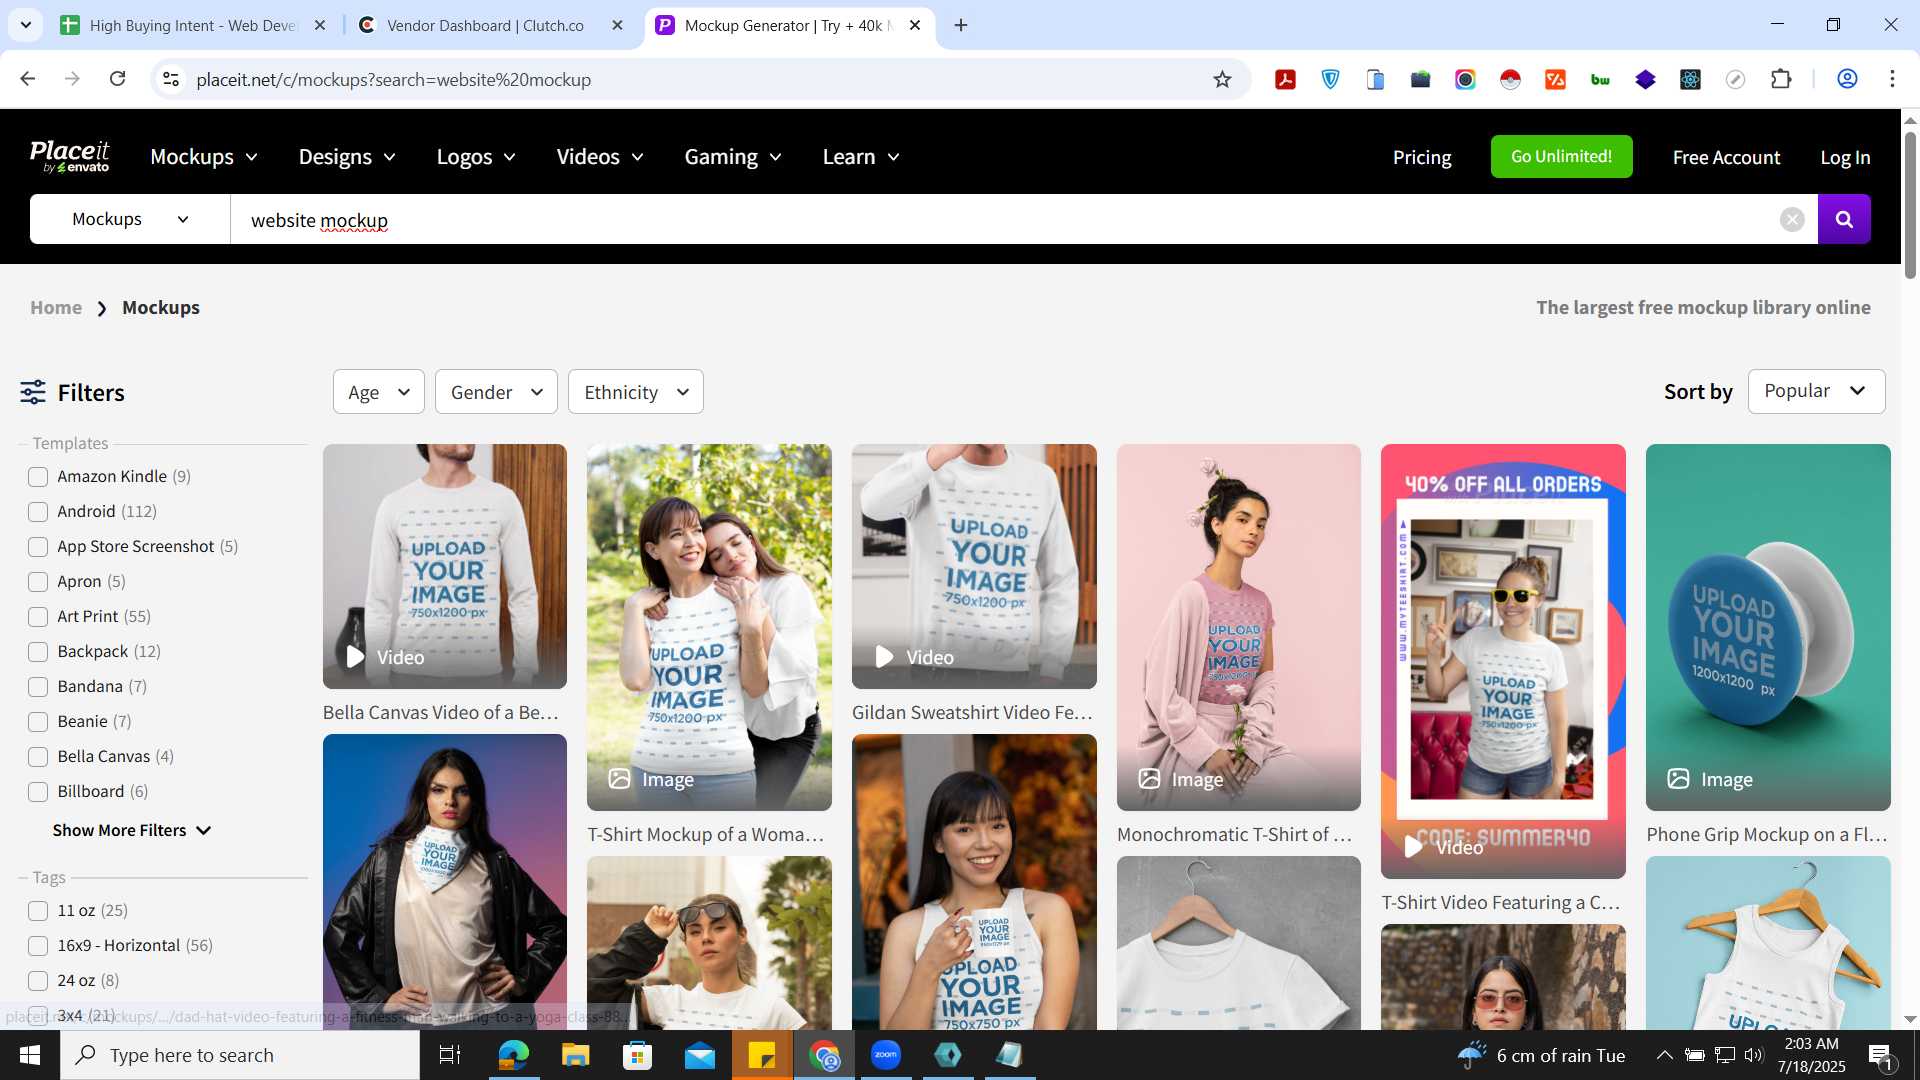
Task: Go back to the previous page
Action: (28, 79)
